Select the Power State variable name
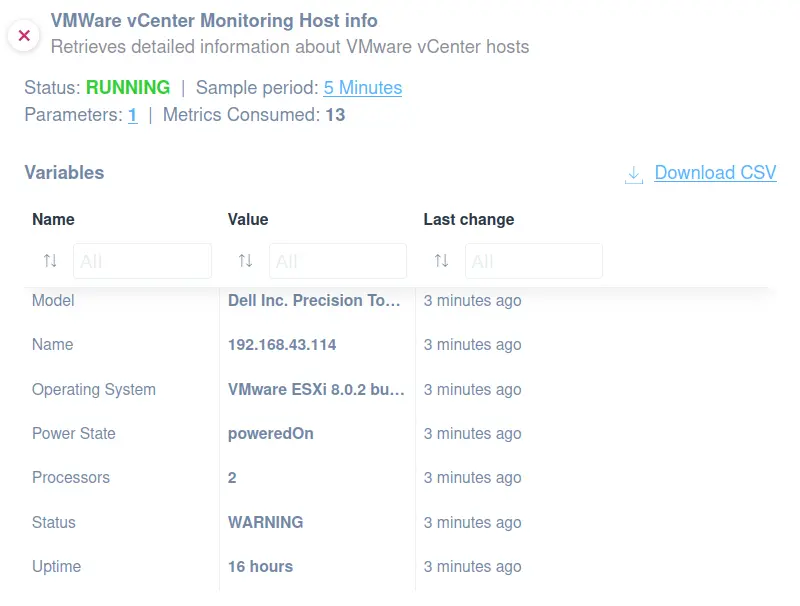Image resolution: width=800 pixels, height=606 pixels. tap(74, 433)
